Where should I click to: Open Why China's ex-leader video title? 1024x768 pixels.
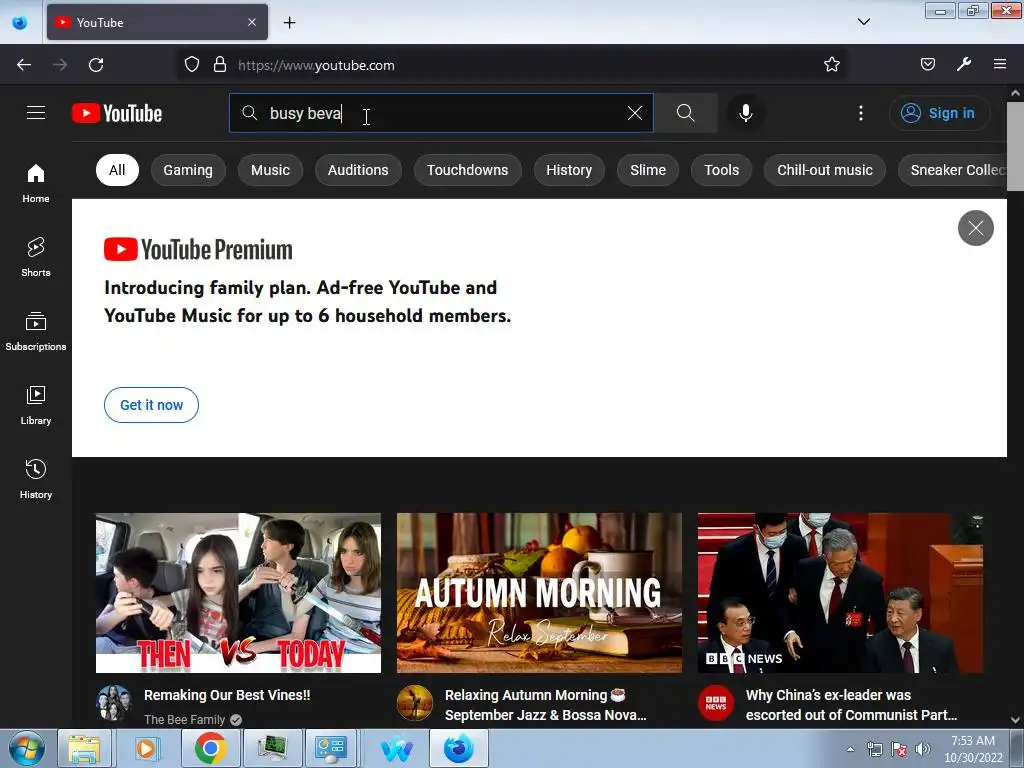(852, 705)
